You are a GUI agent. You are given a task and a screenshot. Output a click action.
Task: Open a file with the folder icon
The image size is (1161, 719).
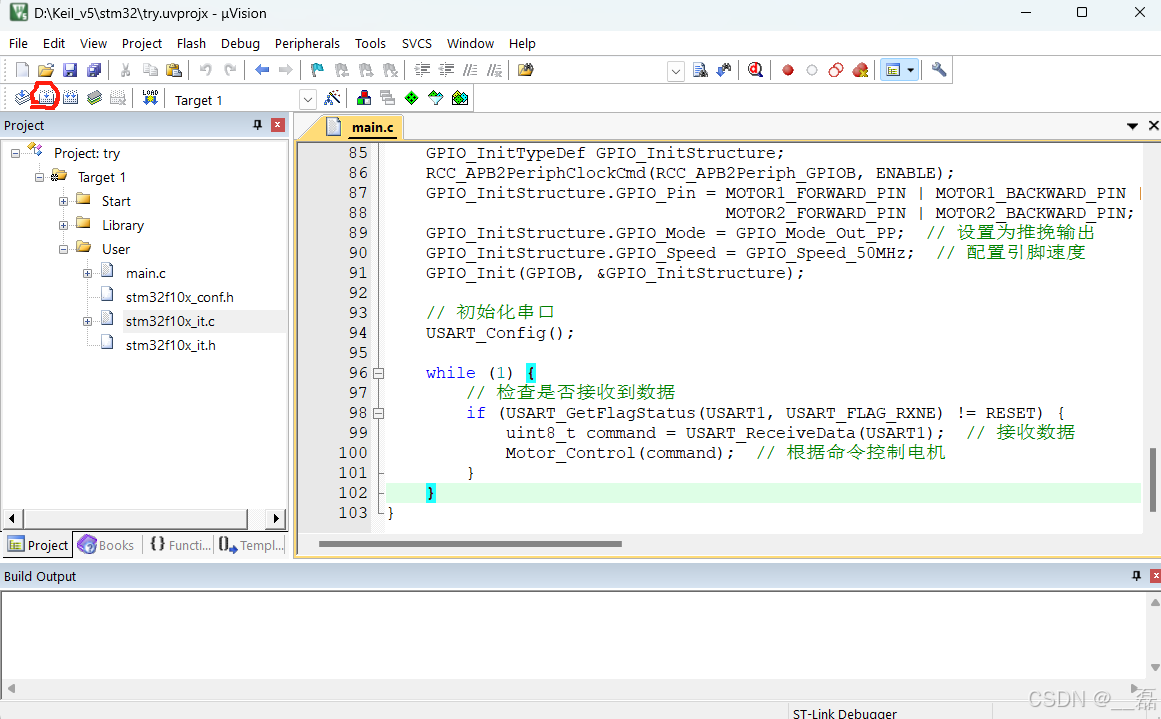point(46,70)
